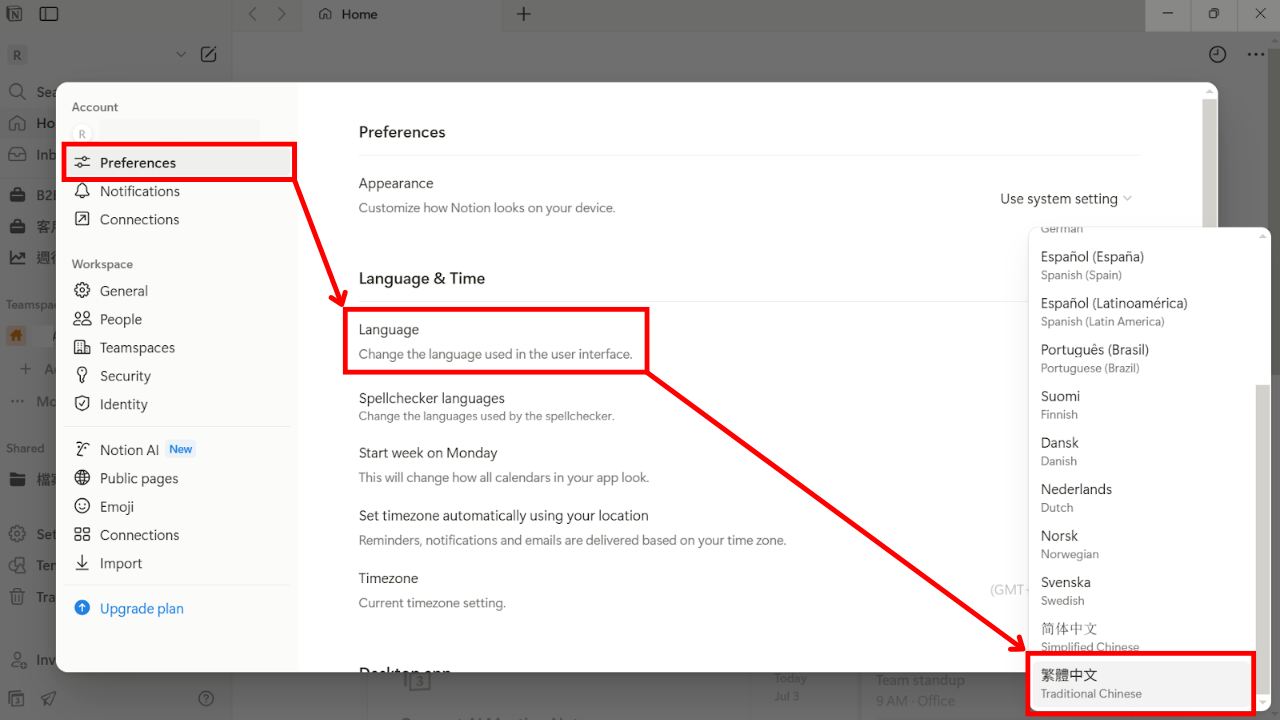Open updates clock icon top right
Screen dimensions: 1280x720
1217,55
